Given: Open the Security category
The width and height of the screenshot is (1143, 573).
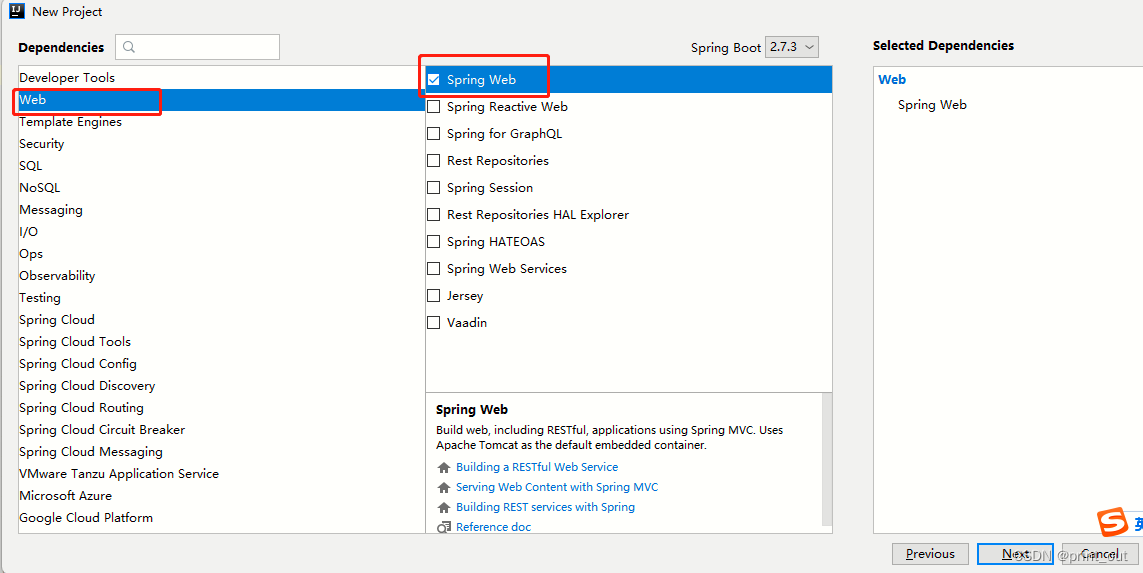Looking at the screenshot, I should click(x=222, y=144).
